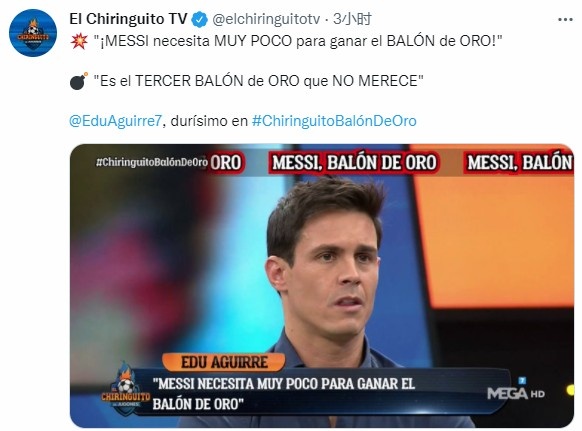
Task: Click the center MESSI, BALÓN DE ORO banner
Action: pos(354,163)
